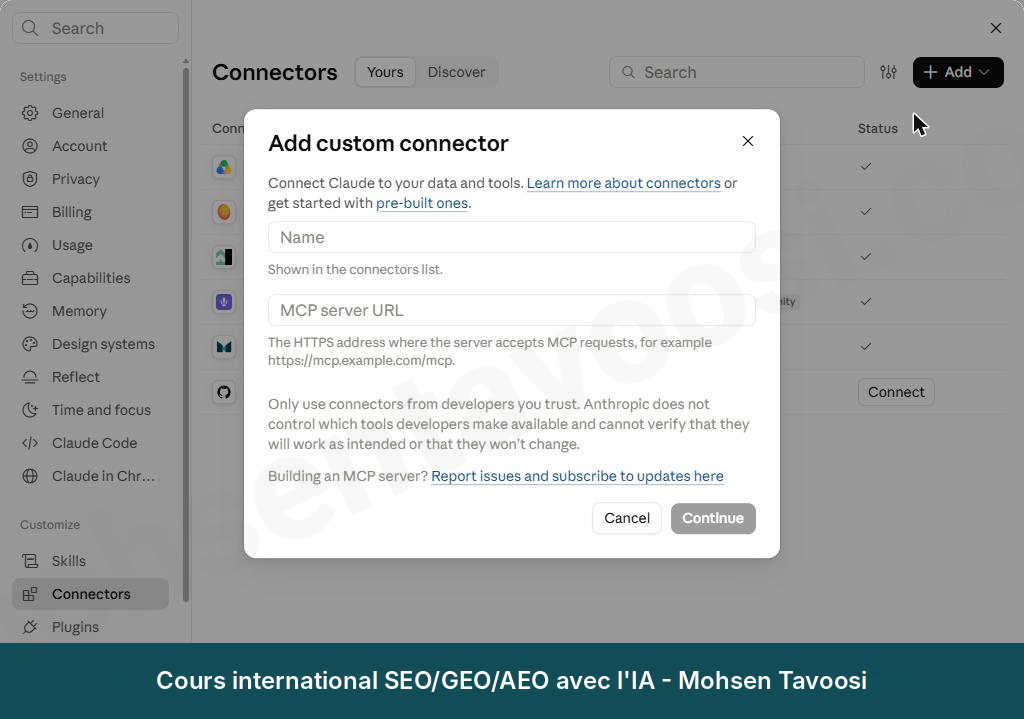Open the connector filter sliders icon
1024x719 pixels.
[888, 72]
